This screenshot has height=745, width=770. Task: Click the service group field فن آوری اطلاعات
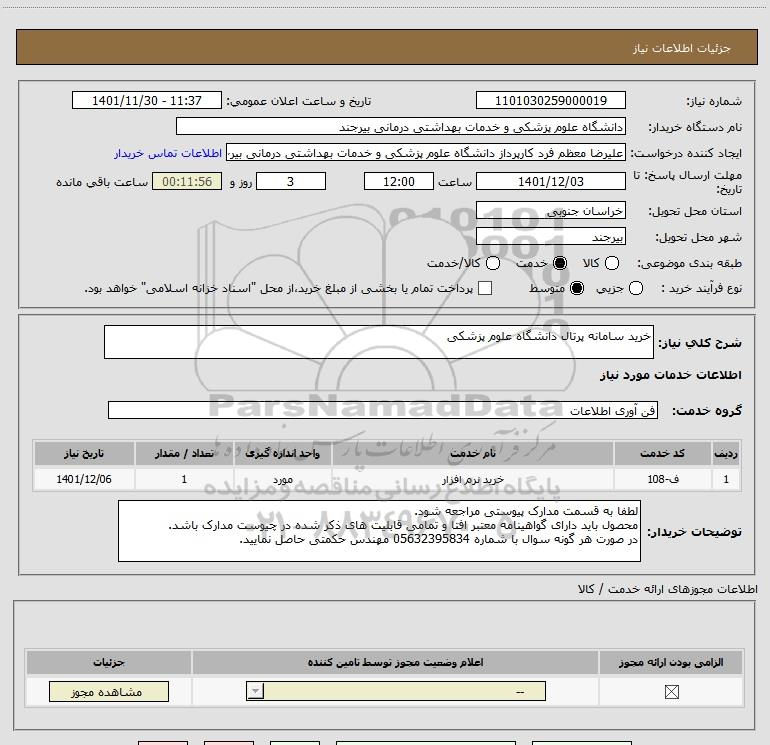[383, 410]
